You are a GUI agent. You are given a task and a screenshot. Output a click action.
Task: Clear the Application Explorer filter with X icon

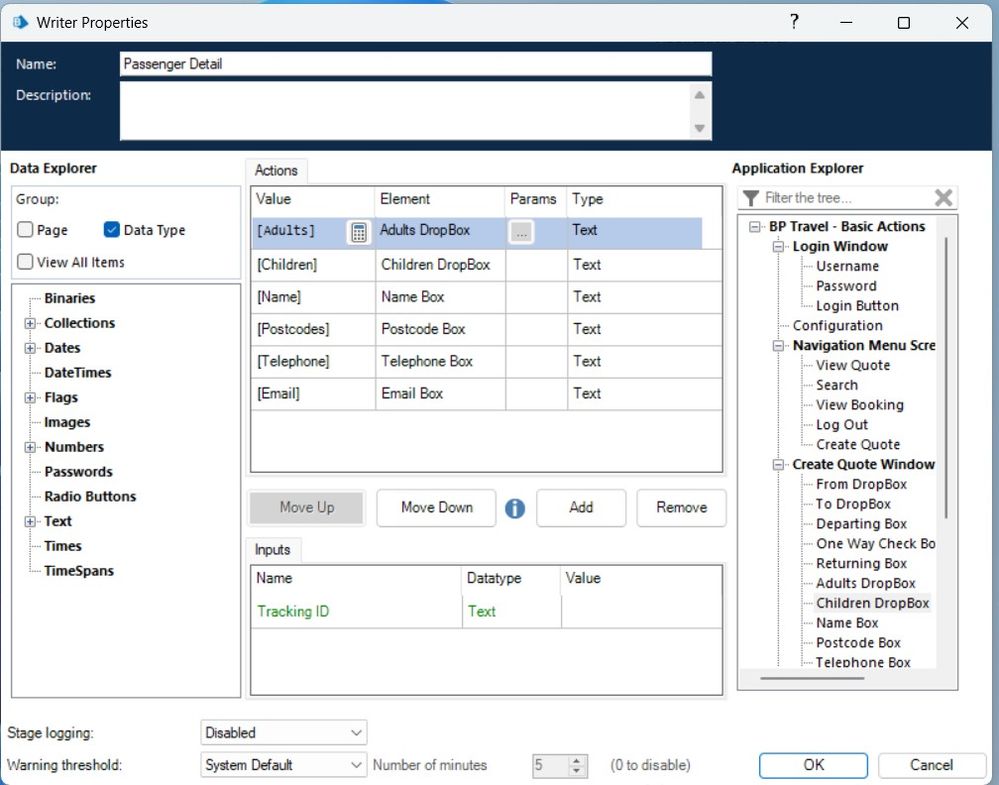(943, 198)
